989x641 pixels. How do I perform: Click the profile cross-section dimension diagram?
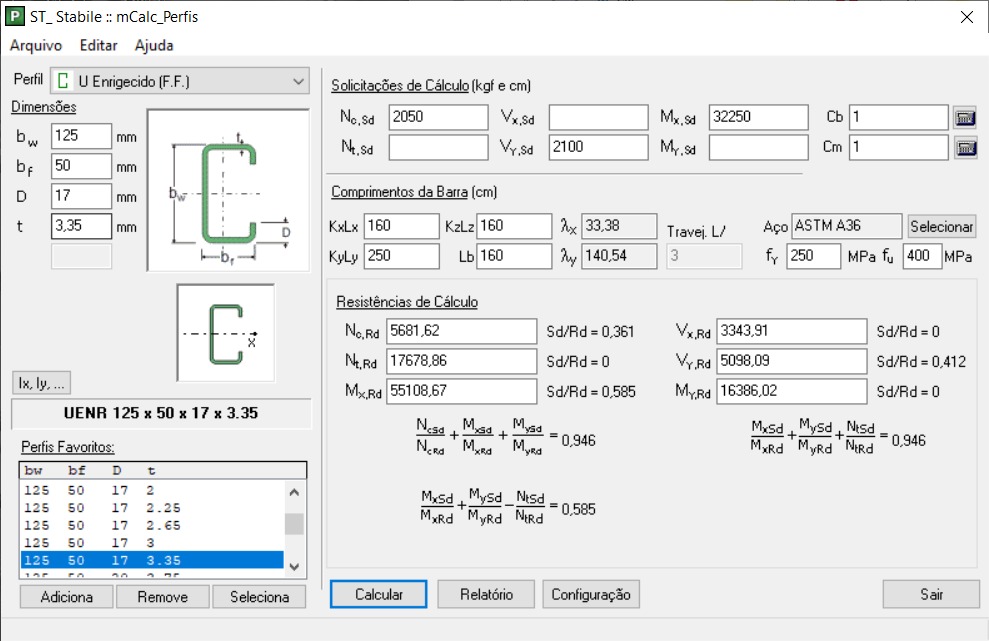click(228, 190)
